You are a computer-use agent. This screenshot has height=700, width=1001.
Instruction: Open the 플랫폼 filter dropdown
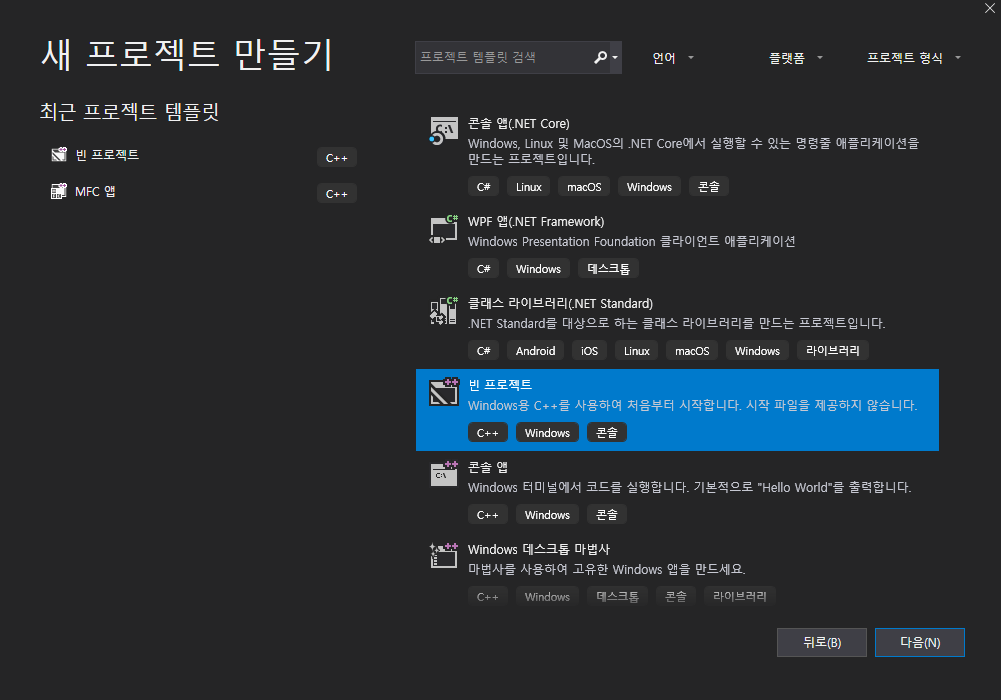(x=795, y=58)
